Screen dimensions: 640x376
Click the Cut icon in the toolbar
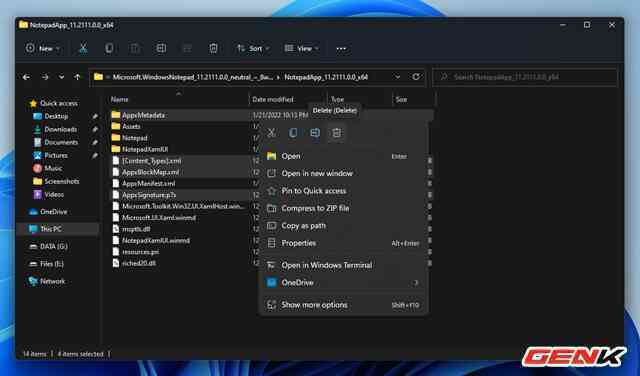pos(83,49)
